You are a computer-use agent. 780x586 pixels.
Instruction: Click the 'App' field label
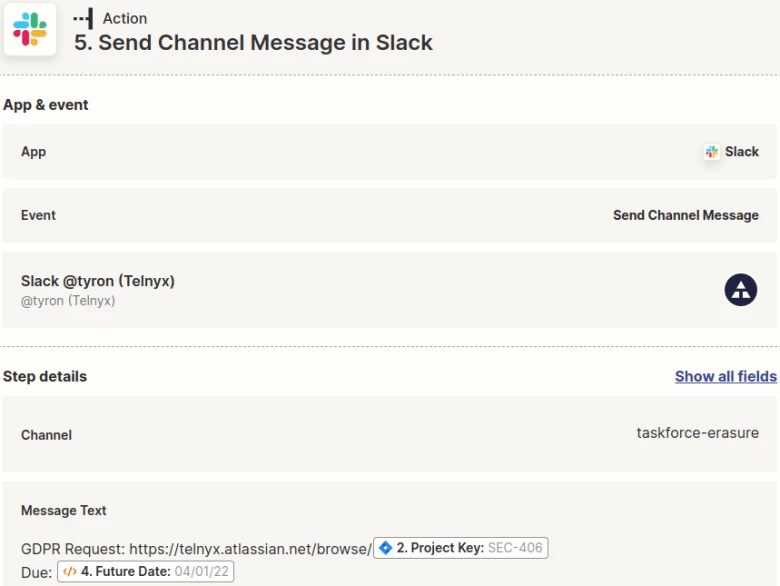(33, 152)
